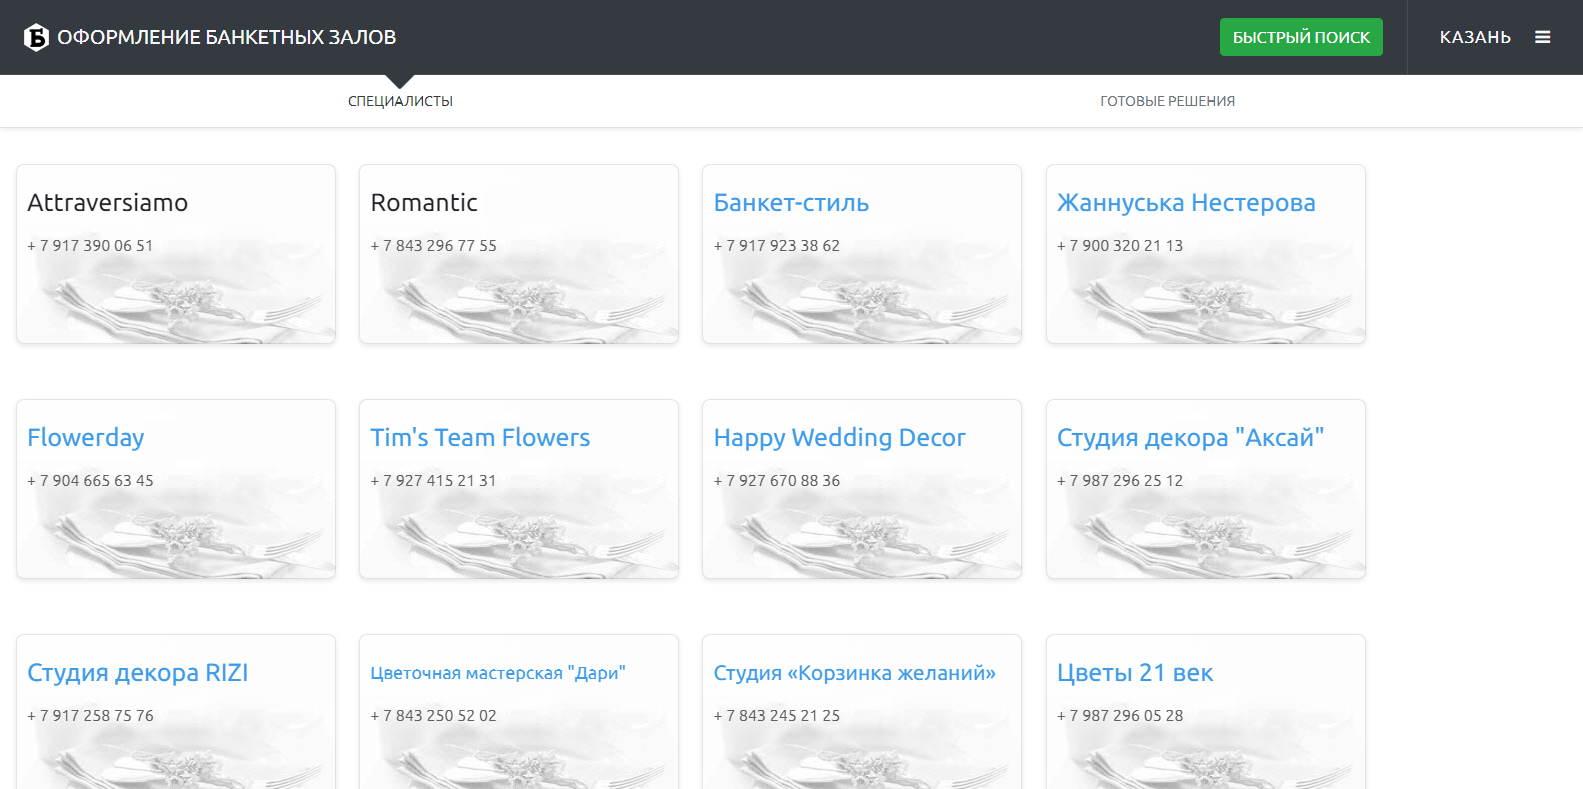Viewport: 1583px width, 789px height.
Task: Open the Attraversiamo card title
Action: 108,203
